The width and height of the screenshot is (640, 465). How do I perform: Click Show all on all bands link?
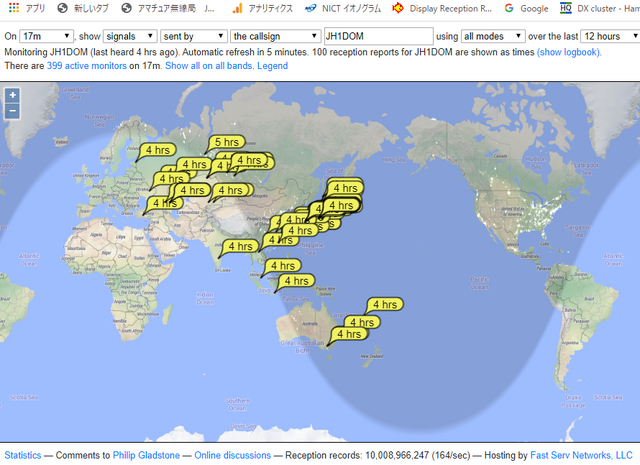click(x=208, y=66)
